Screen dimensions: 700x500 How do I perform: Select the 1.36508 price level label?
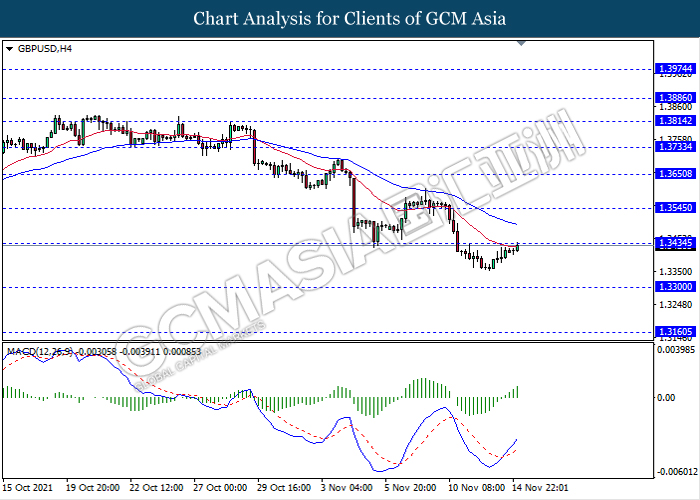pyautogui.click(x=675, y=174)
